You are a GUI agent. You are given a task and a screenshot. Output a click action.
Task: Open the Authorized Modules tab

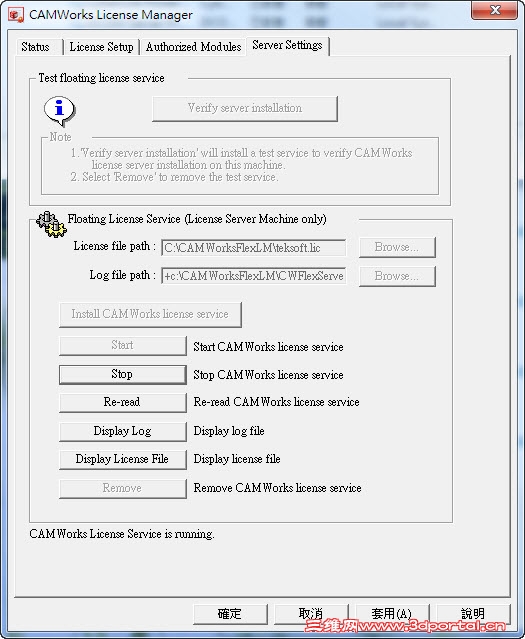[193, 46]
